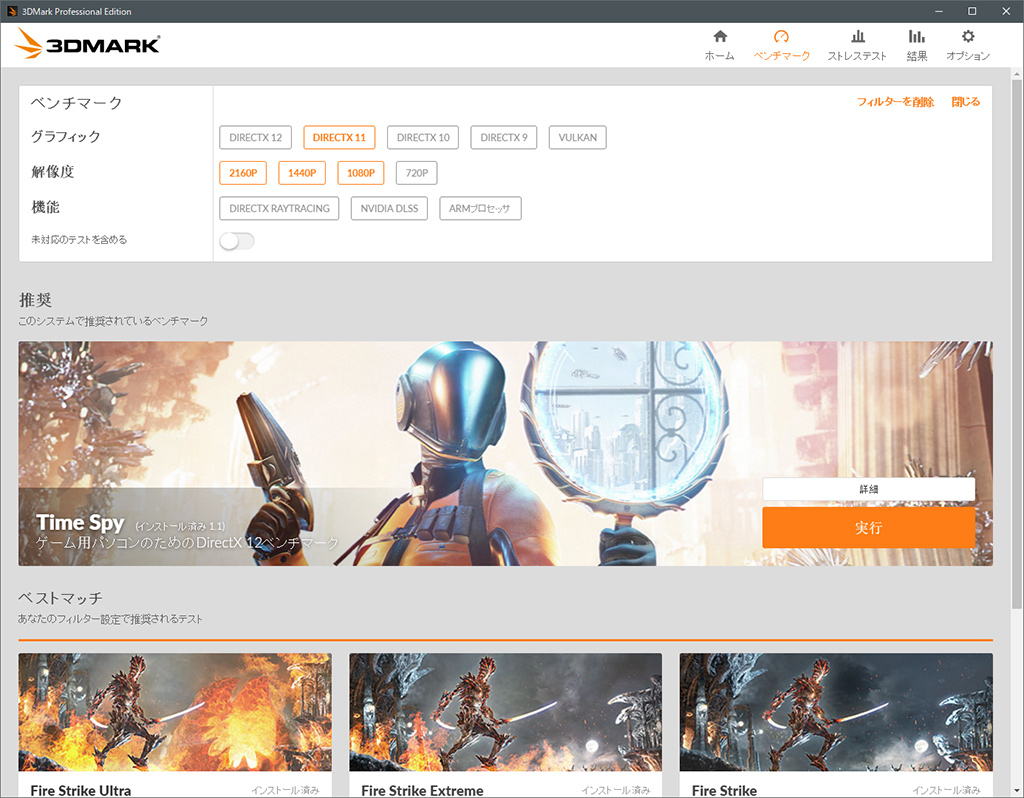This screenshot has height=798, width=1024.
Task: Click the orange 実行 run button
Action: (x=869, y=528)
